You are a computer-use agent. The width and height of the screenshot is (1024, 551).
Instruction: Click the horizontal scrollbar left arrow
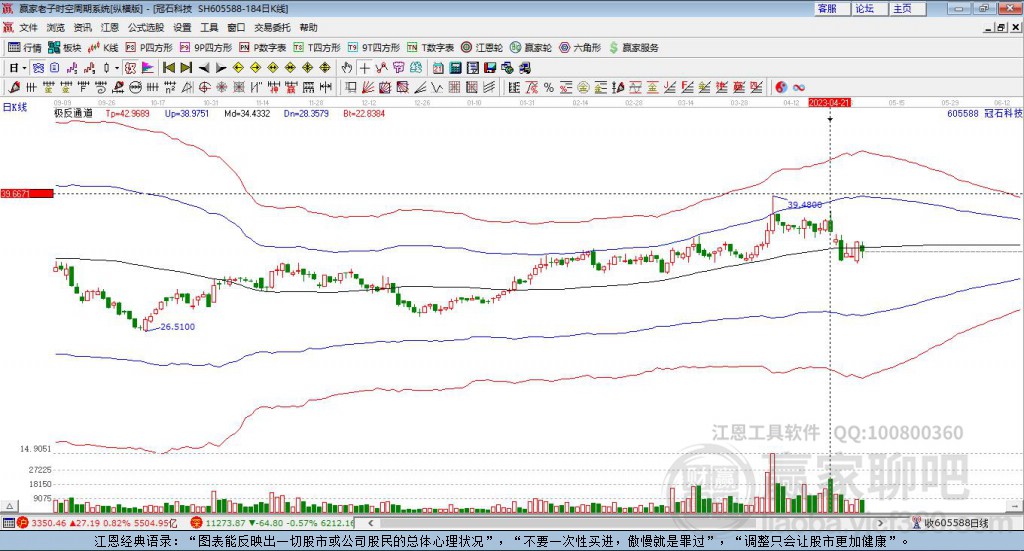370,523
